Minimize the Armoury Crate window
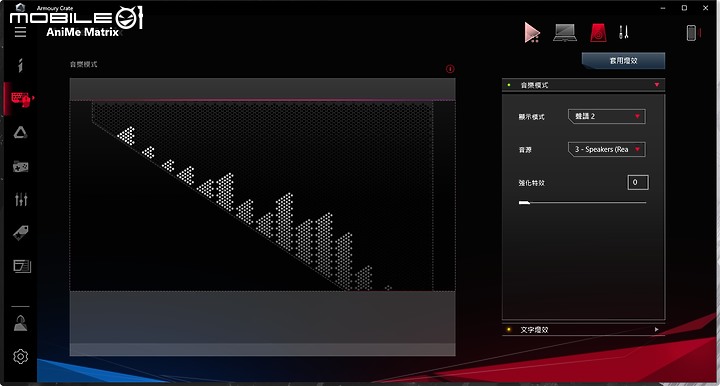 [663, 8]
